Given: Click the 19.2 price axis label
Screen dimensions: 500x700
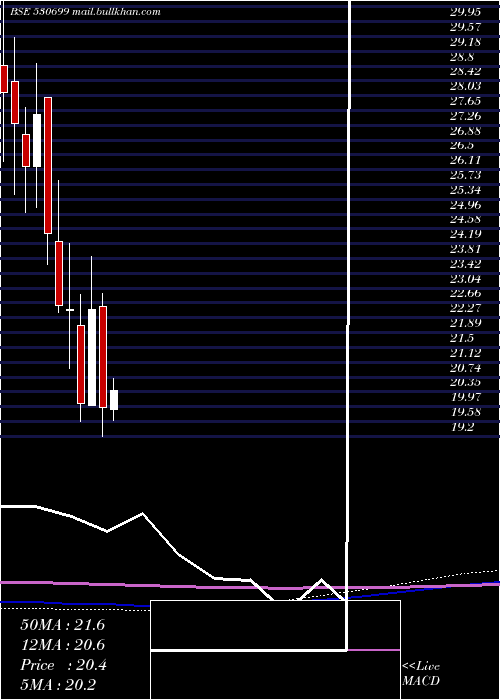Looking at the screenshot, I should pyautogui.click(x=462, y=427).
